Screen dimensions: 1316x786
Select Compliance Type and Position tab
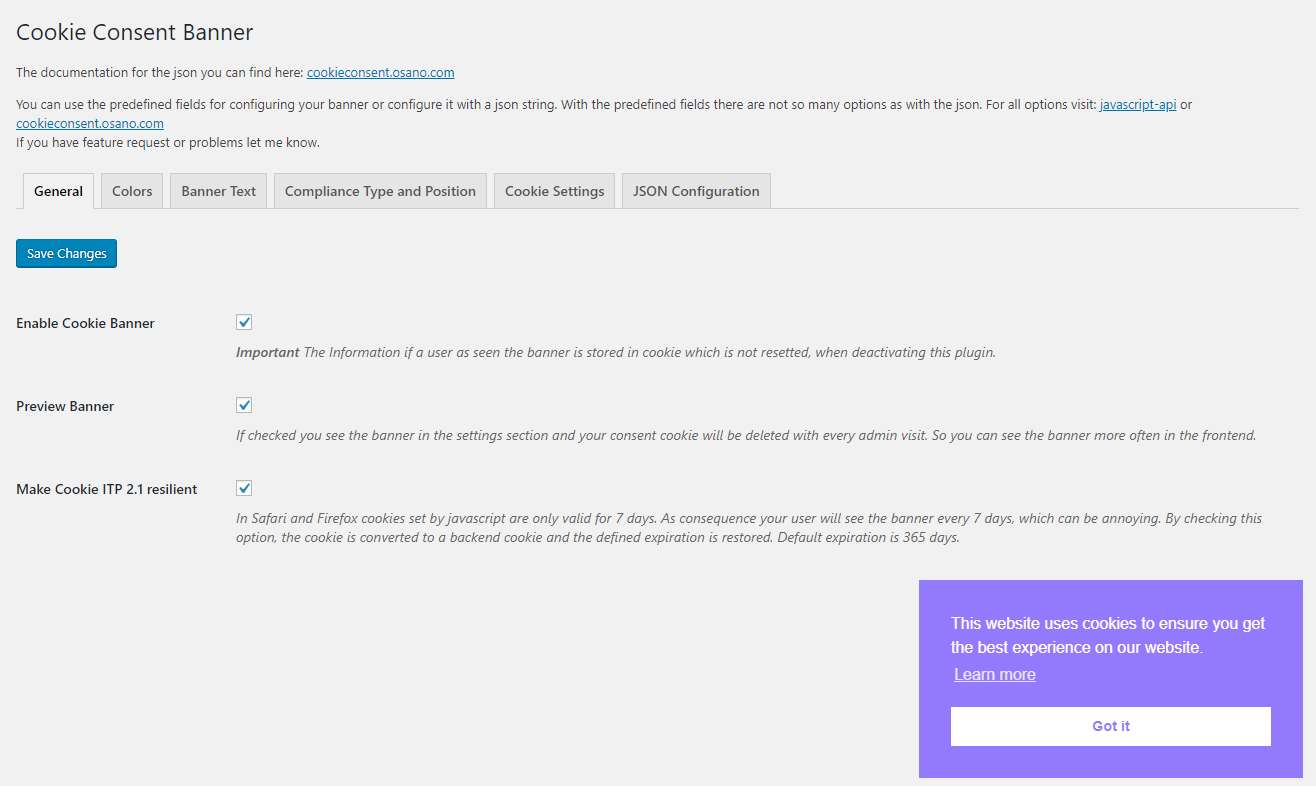(380, 191)
